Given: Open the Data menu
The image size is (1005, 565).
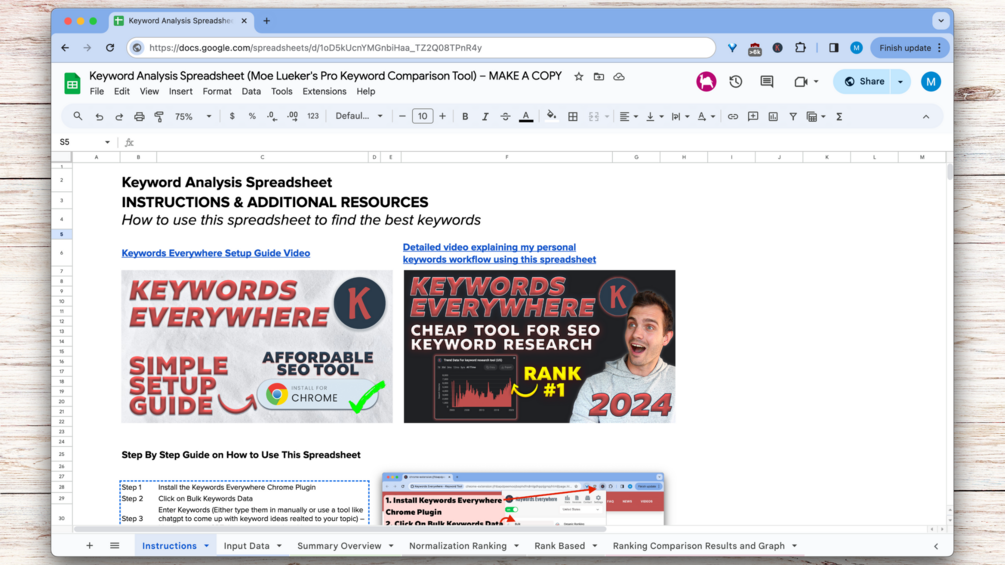Looking at the screenshot, I should click(x=251, y=92).
